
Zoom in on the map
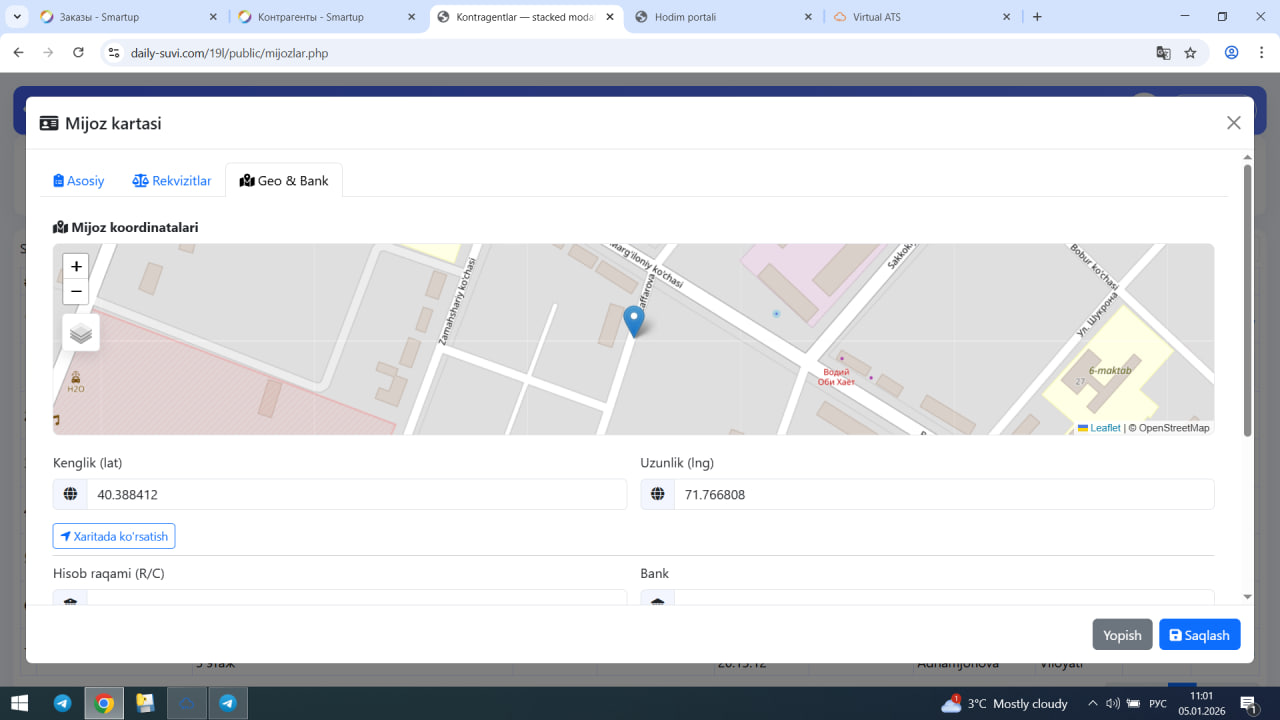(x=76, y=266)
